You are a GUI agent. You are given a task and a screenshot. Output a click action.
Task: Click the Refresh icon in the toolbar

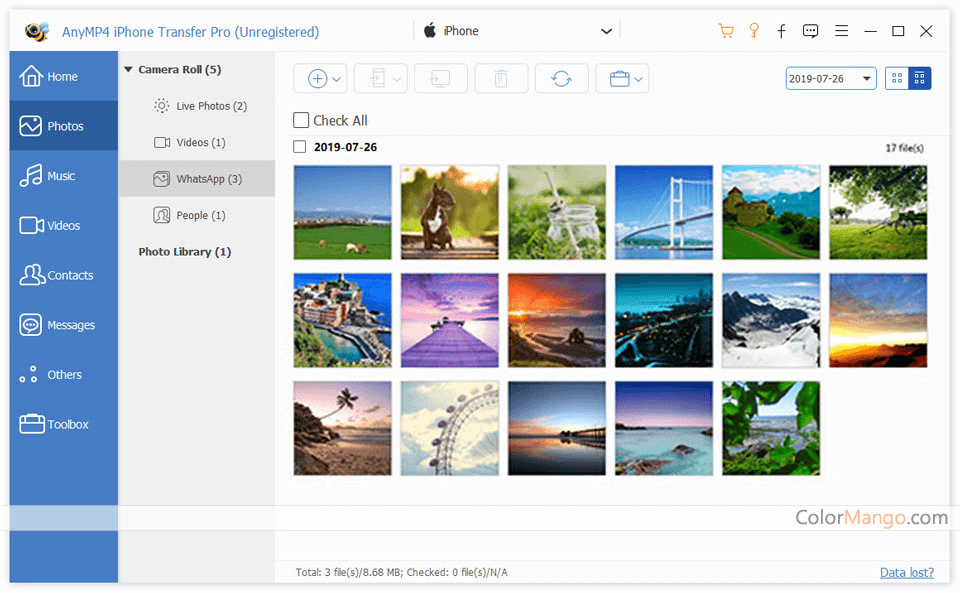(561, 79)
